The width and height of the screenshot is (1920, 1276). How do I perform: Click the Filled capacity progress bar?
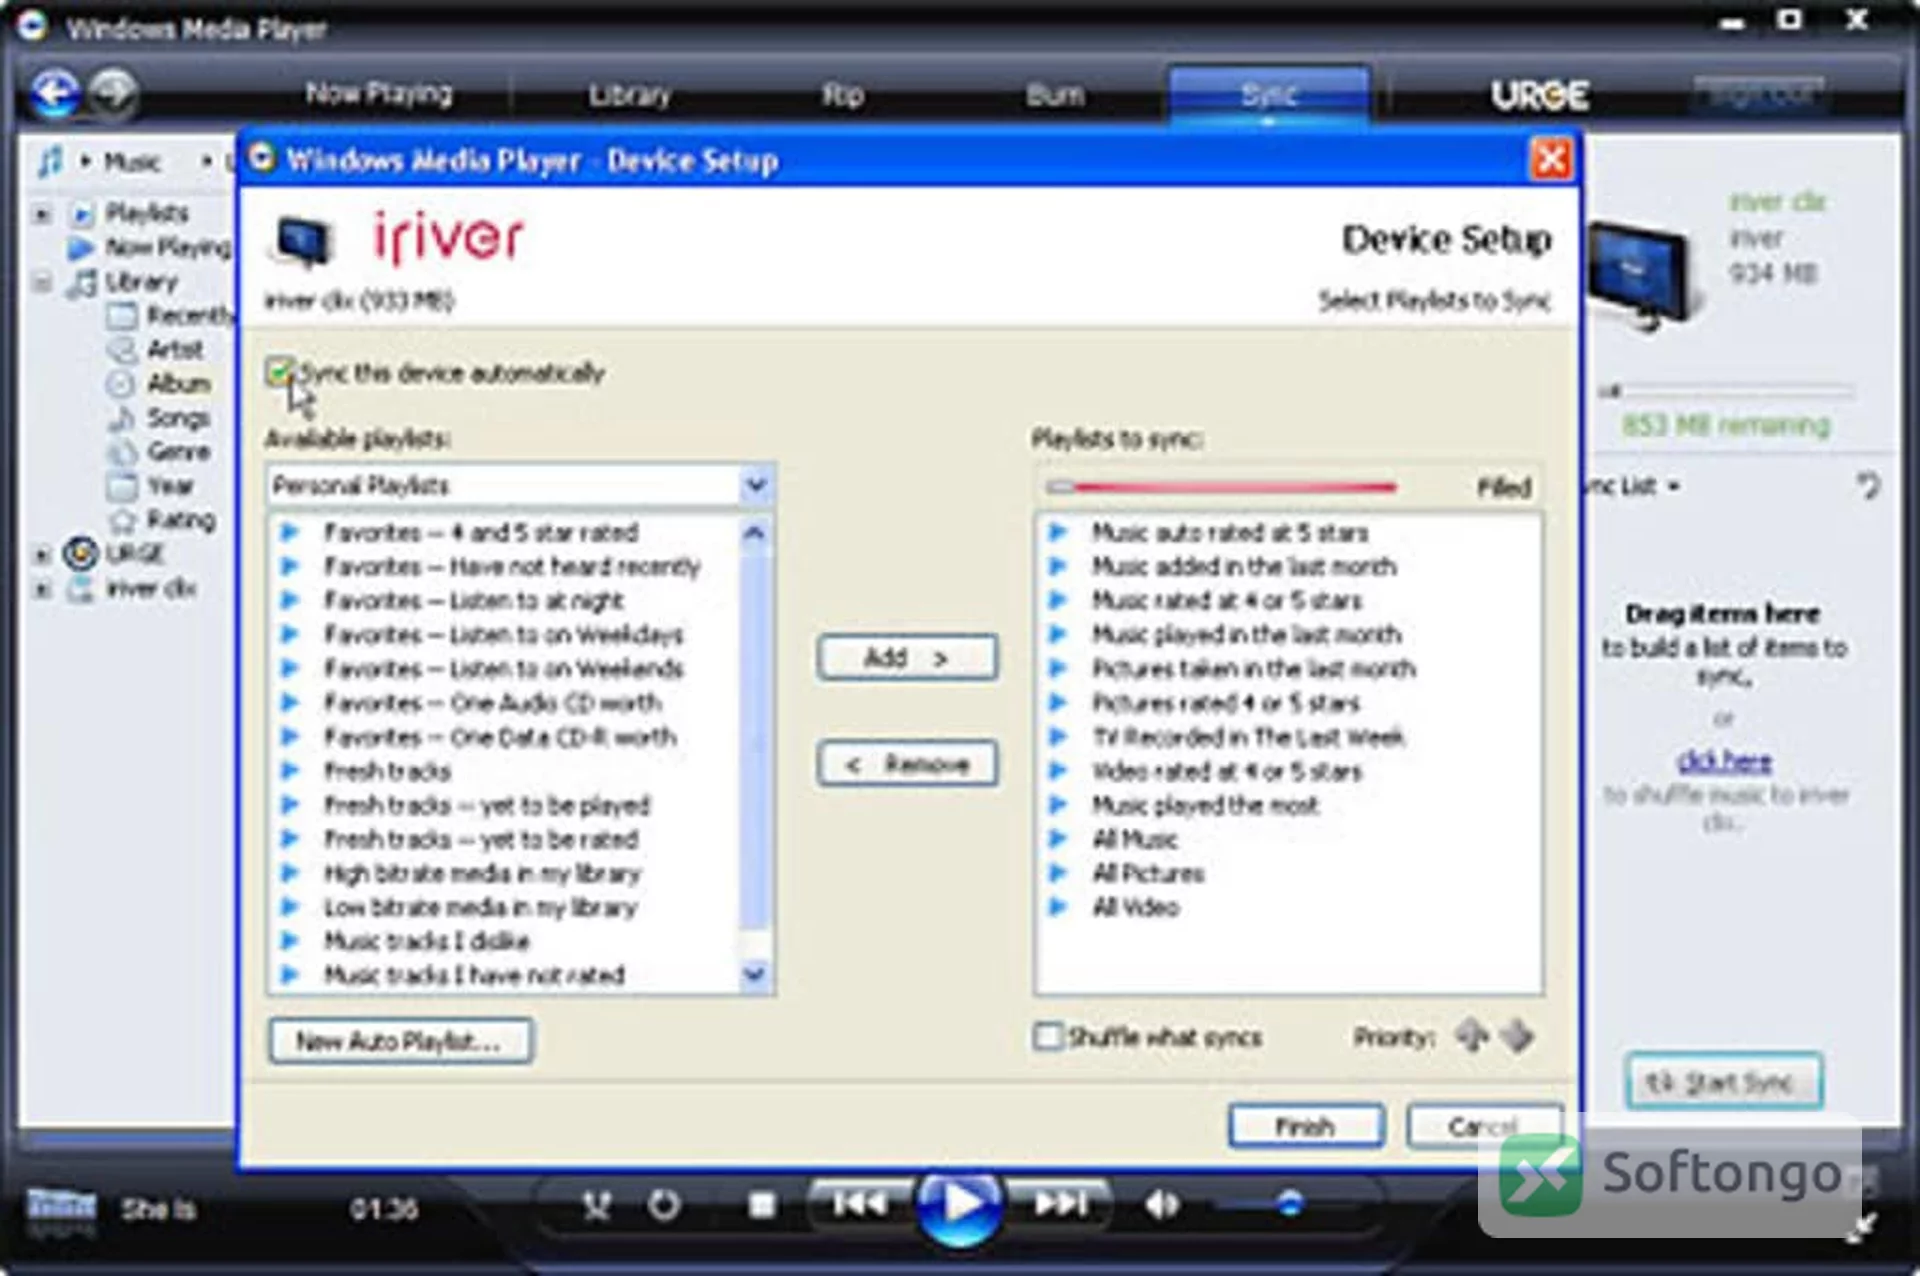coord(1221,487)
